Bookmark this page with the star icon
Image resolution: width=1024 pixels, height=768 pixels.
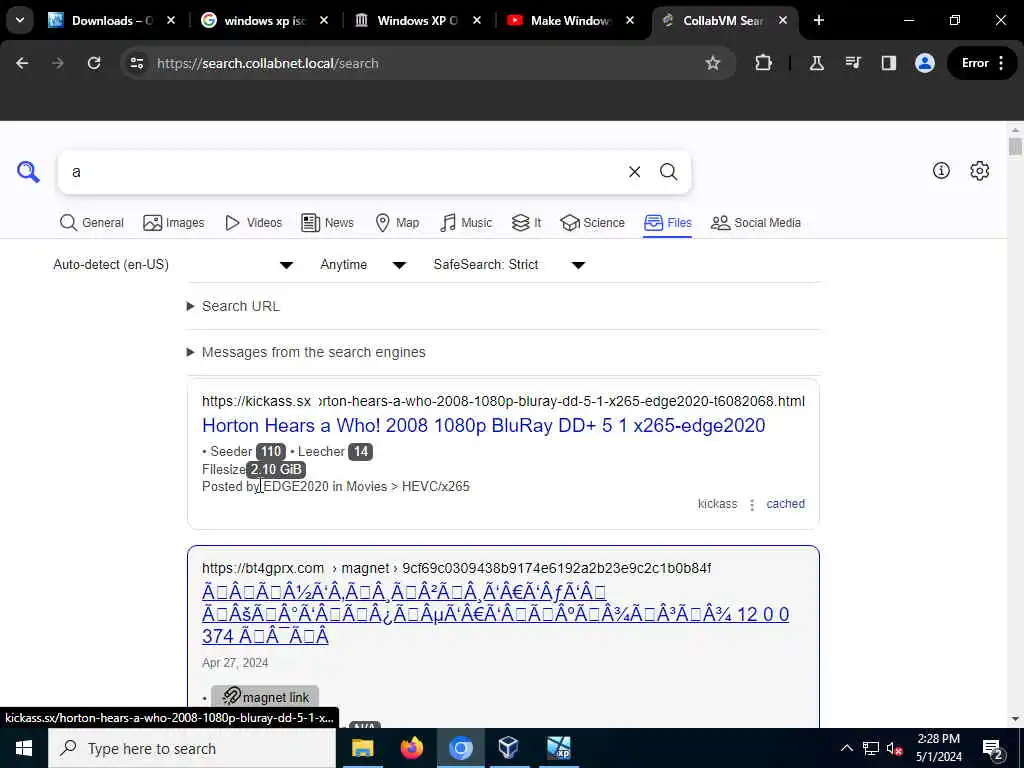click(712, 63)
